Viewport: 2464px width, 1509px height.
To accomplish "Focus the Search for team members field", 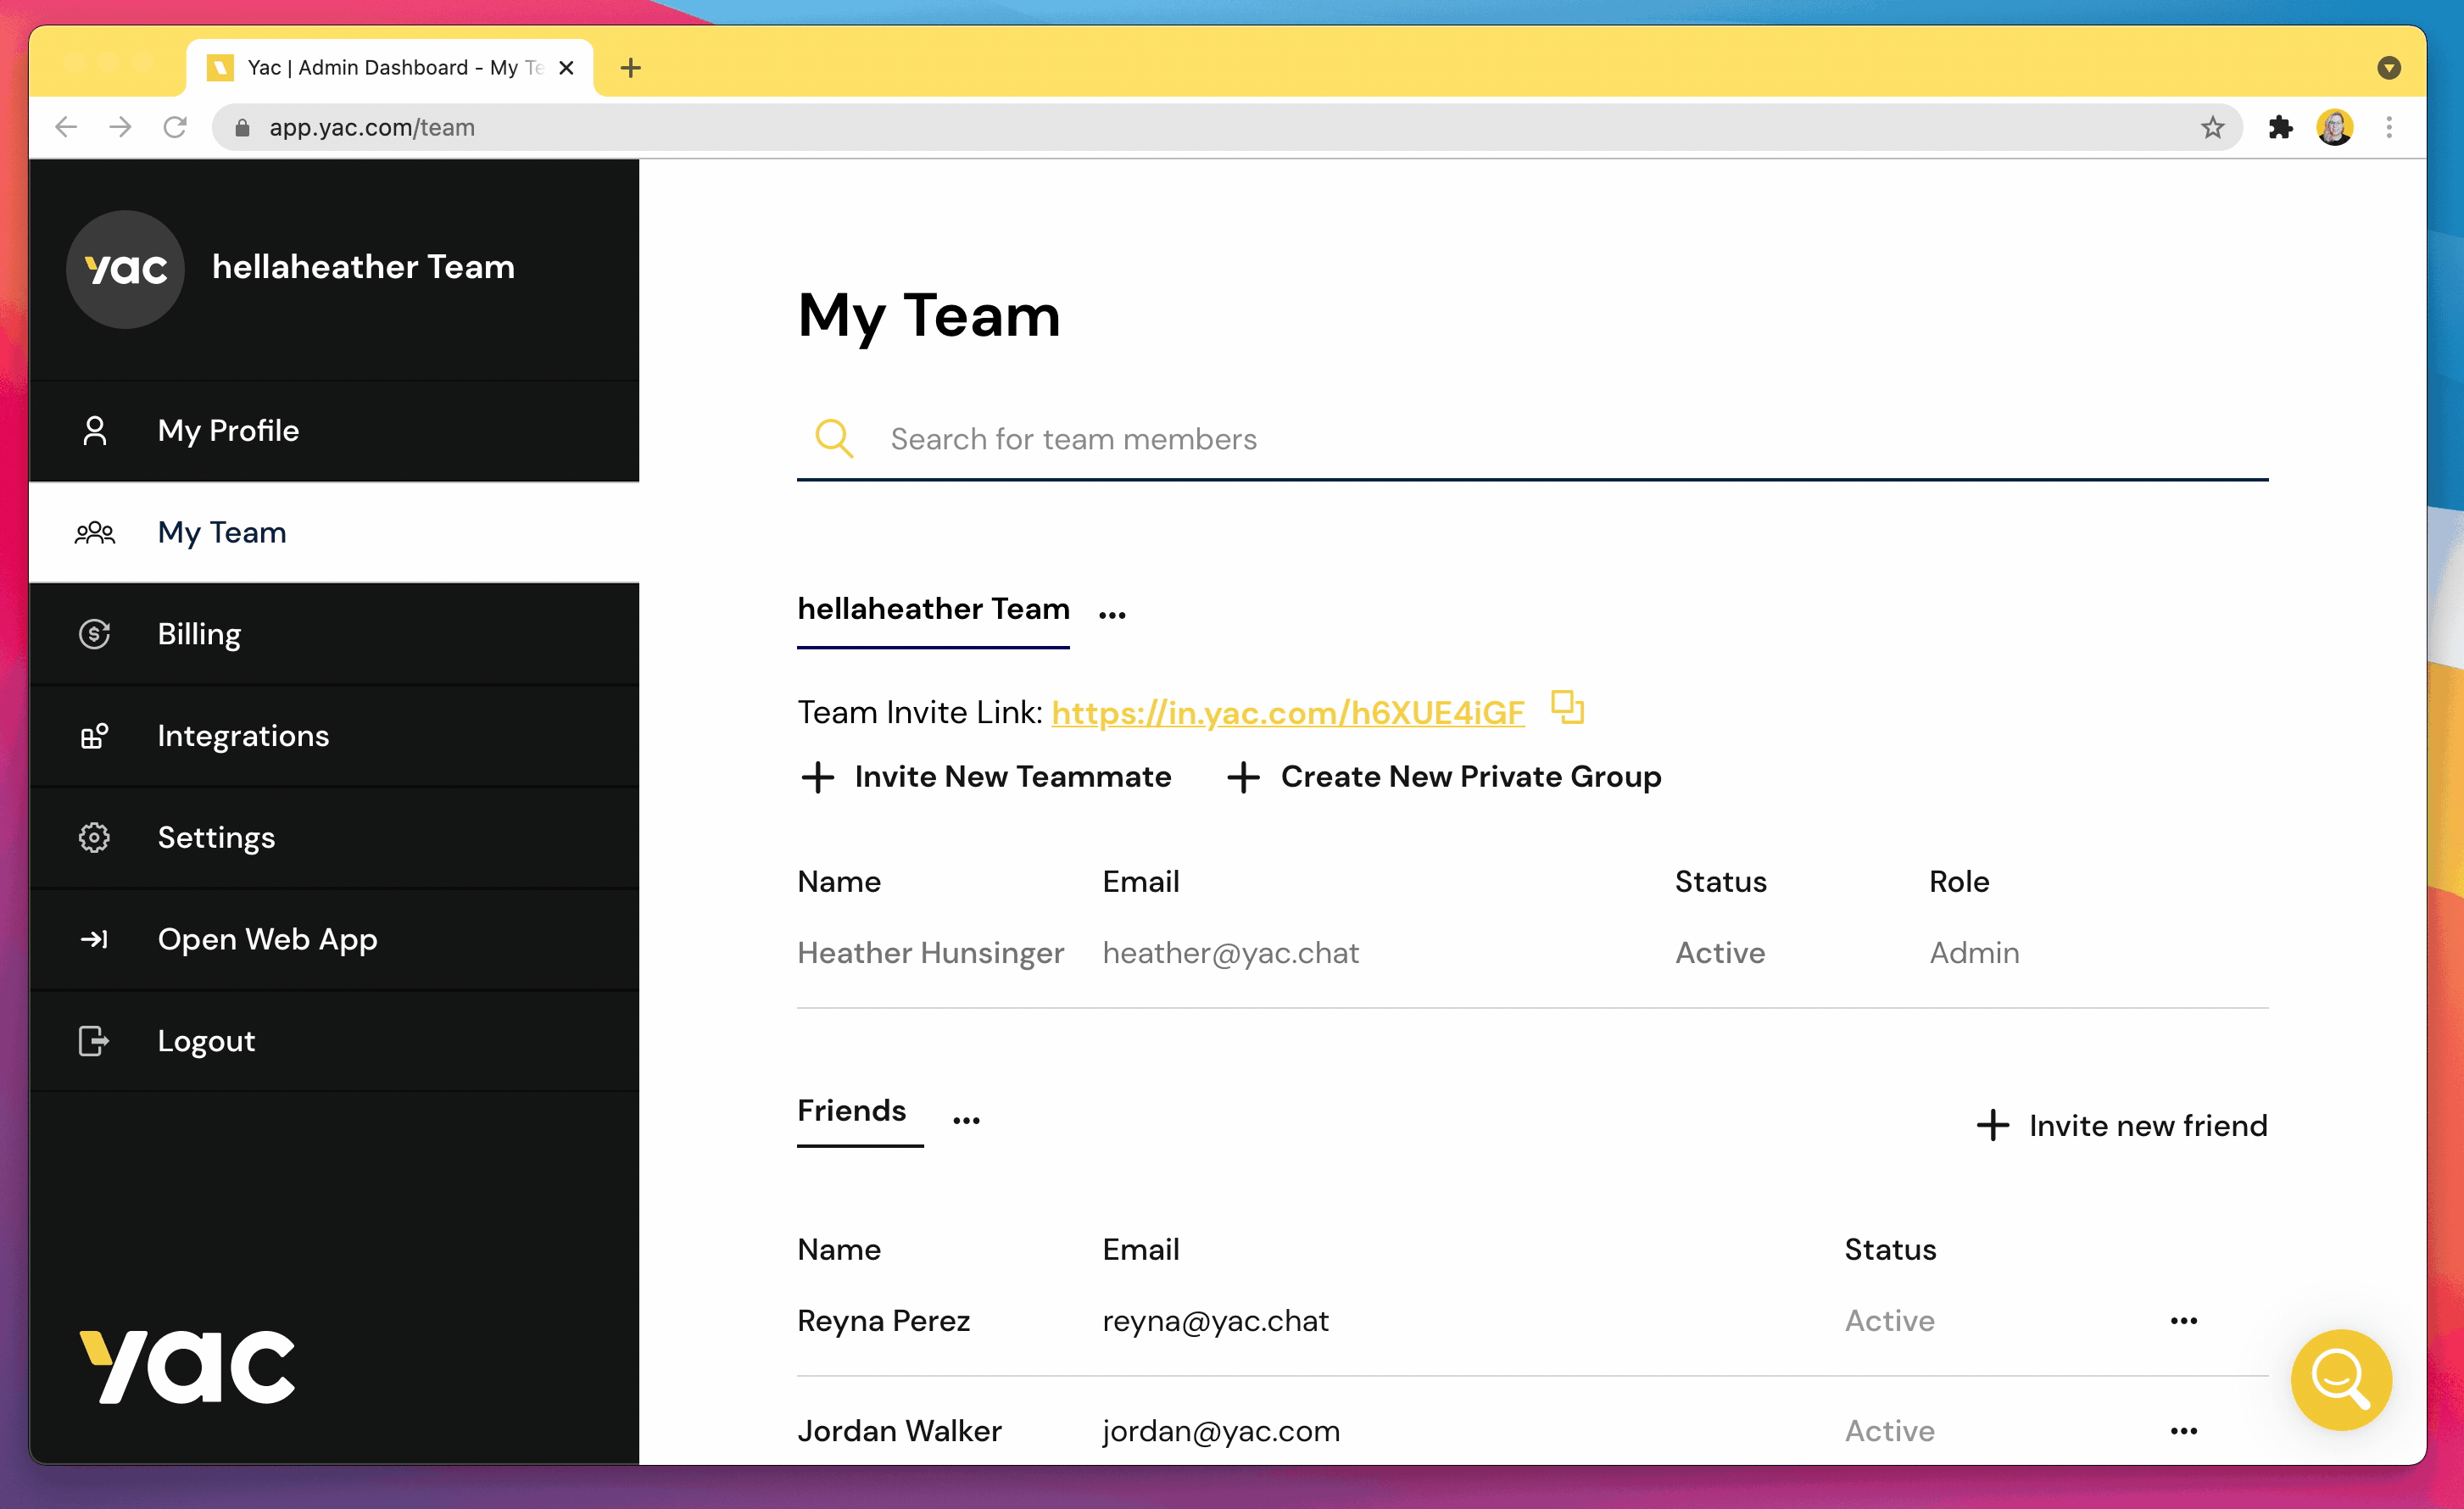I will tap(1532, 438).
